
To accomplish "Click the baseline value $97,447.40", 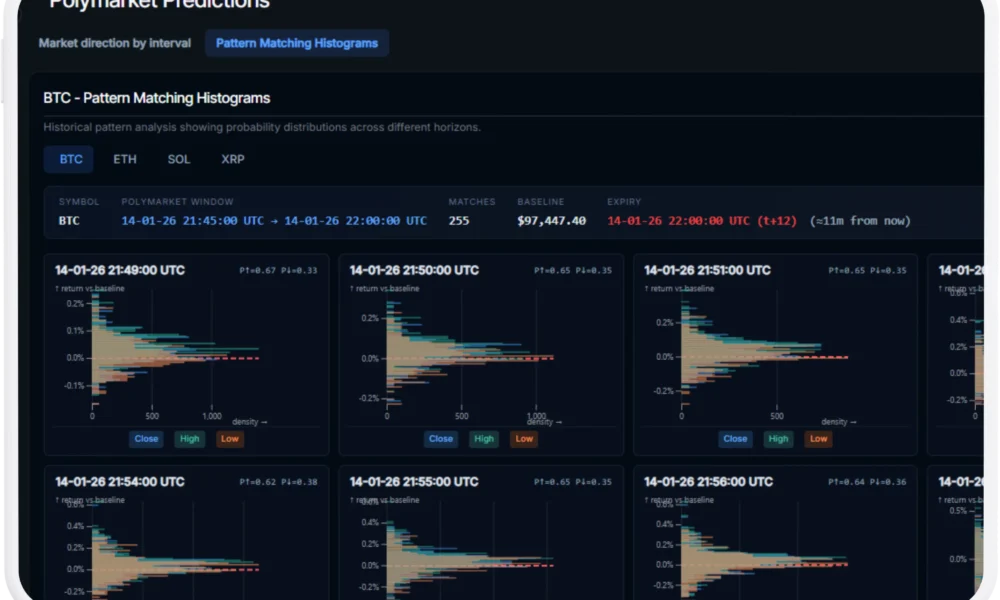I will click(x=552, y=221).
